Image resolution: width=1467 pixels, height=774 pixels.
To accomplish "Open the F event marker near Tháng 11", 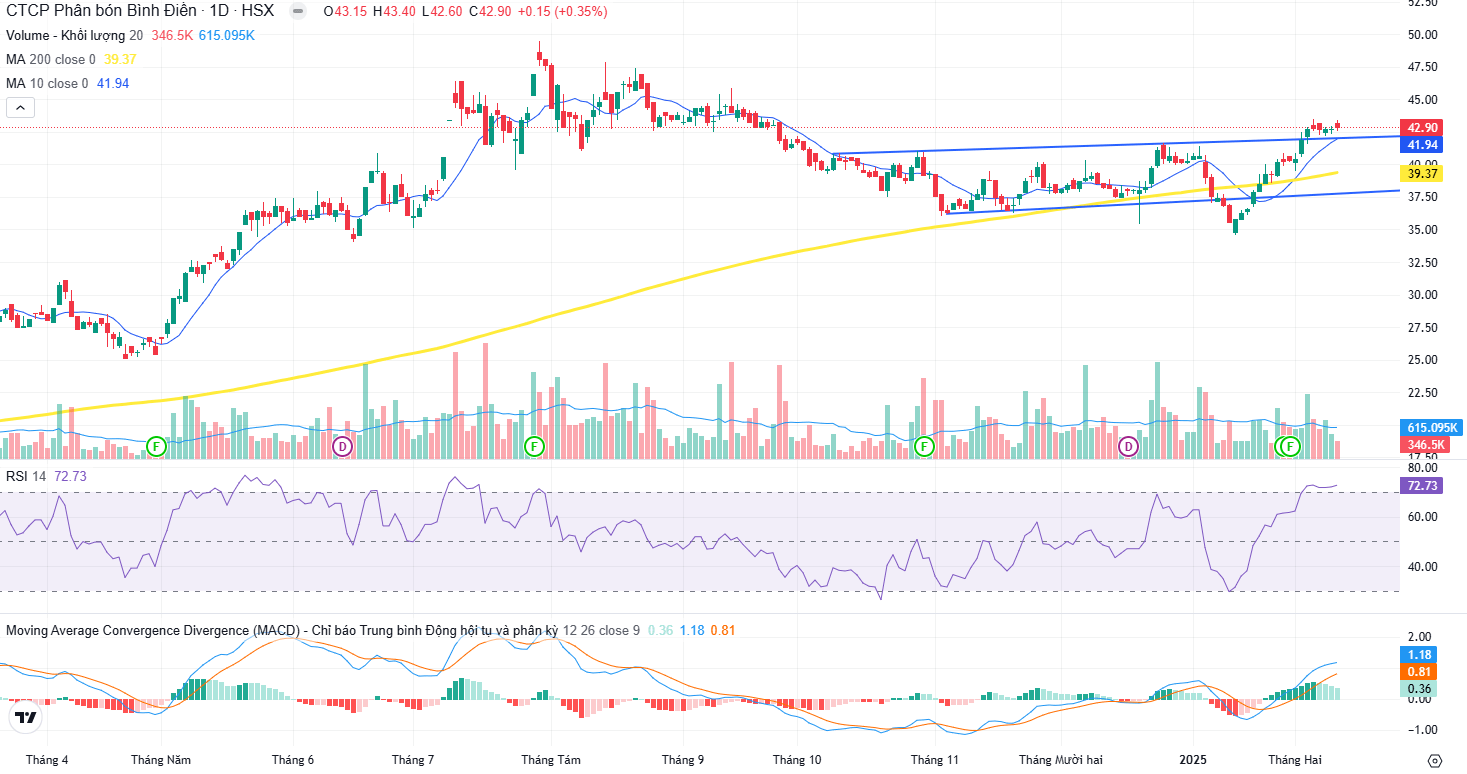I will [x=925, y=446].
